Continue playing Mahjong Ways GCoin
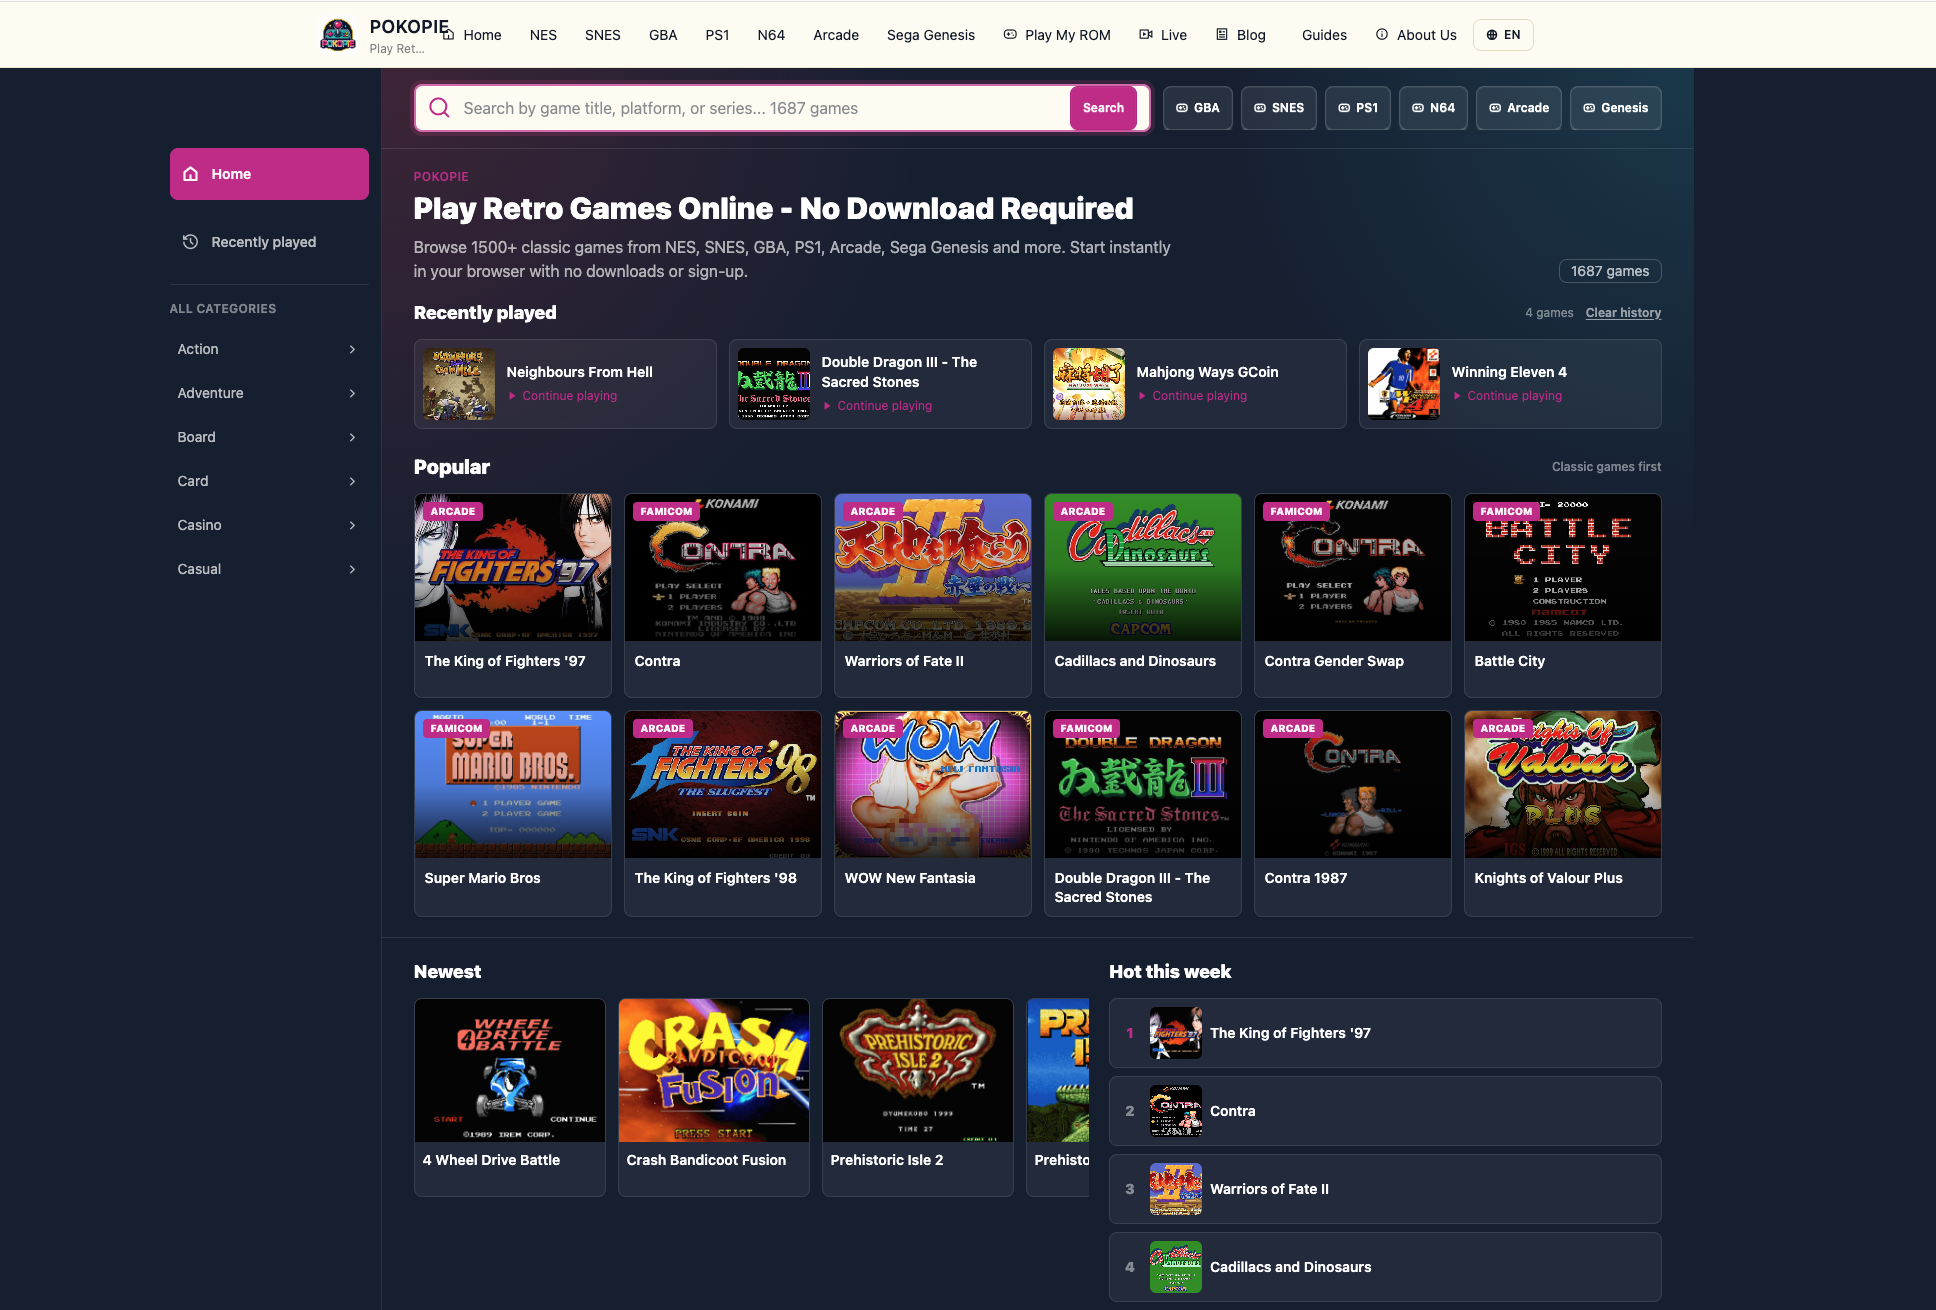This screenshot has height=1310, width=1936. coord(1199,396)
